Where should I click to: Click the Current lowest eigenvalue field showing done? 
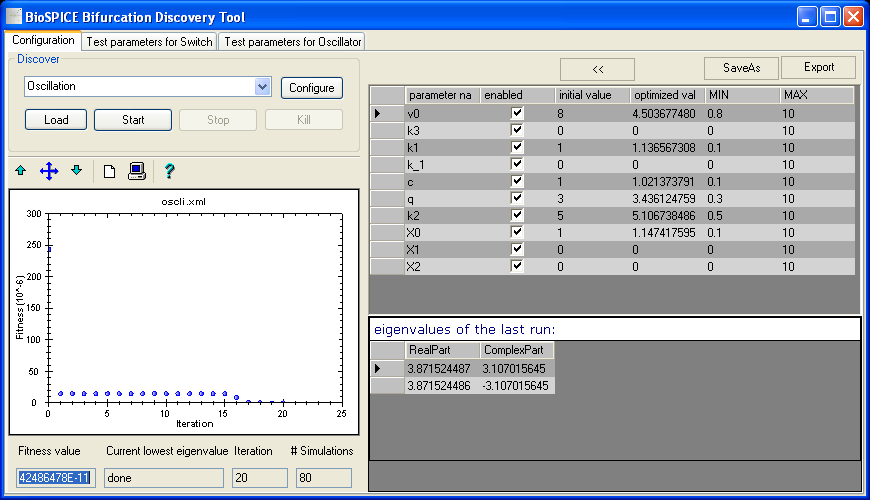pyautogui.click(x=164, y=478)
